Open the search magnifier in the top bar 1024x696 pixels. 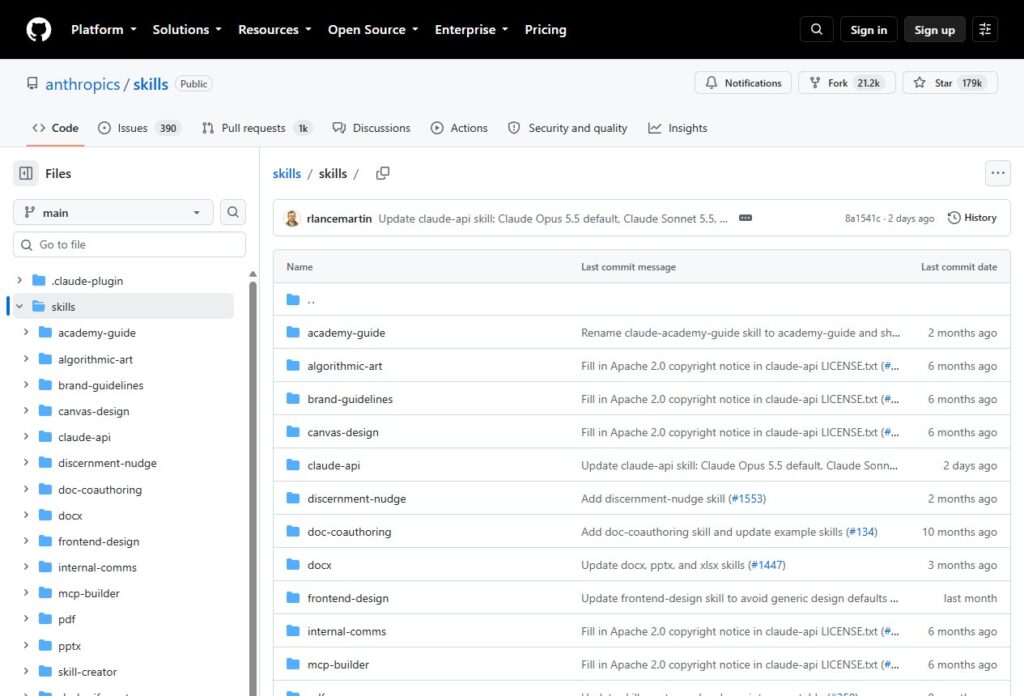[x=816, y=29]
